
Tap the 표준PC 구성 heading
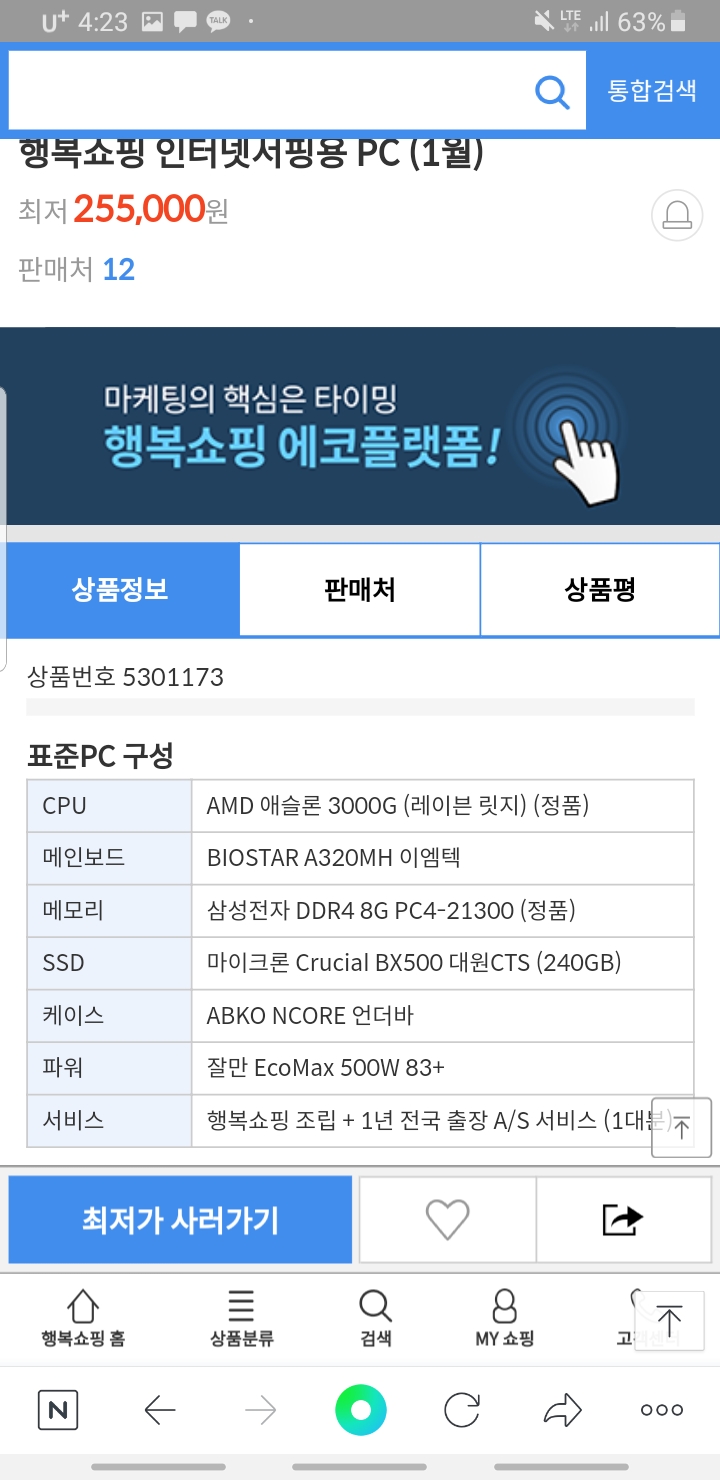click(100, 756)
